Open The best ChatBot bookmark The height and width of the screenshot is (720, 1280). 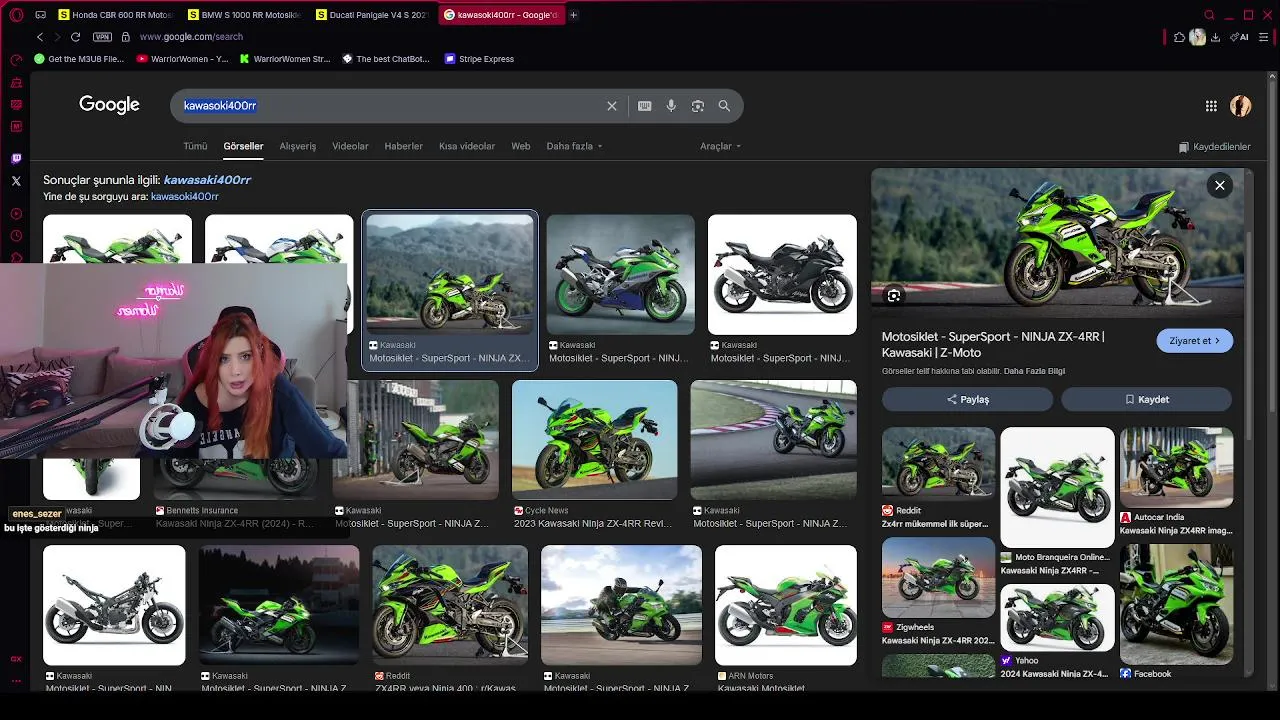(386, 59)
